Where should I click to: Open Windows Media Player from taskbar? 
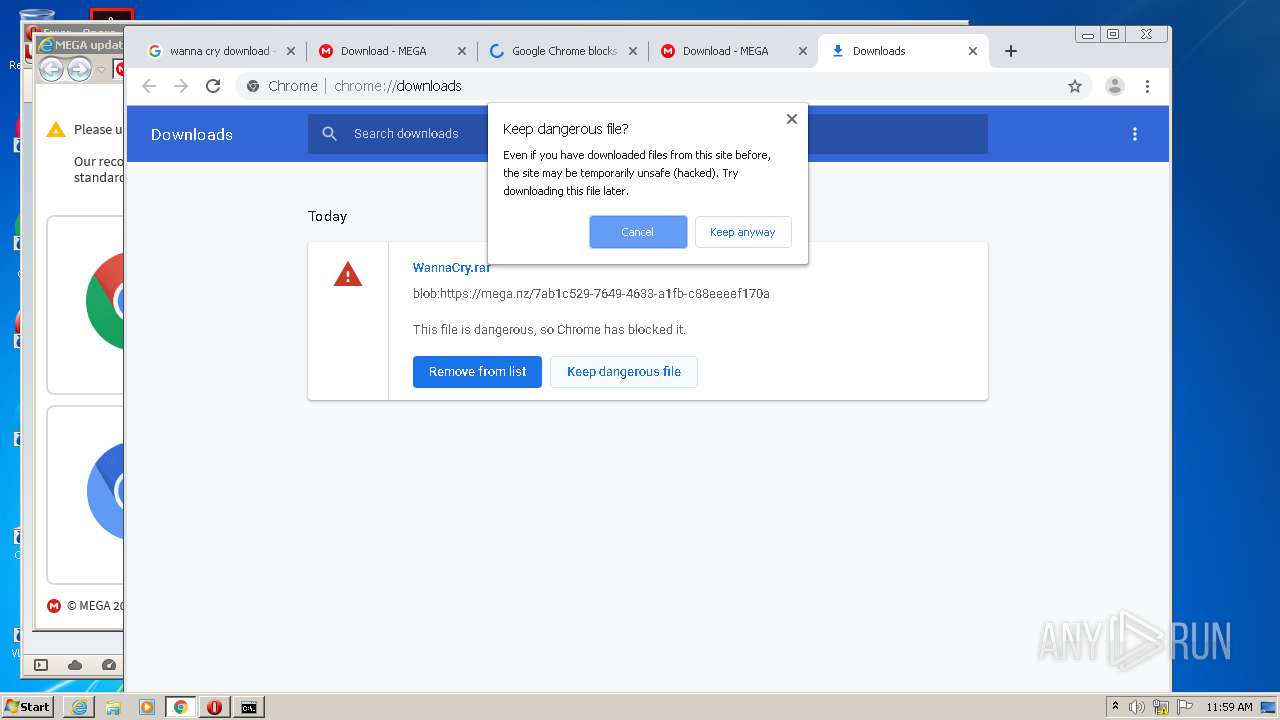pyautogui.click(x=147, y=707)
